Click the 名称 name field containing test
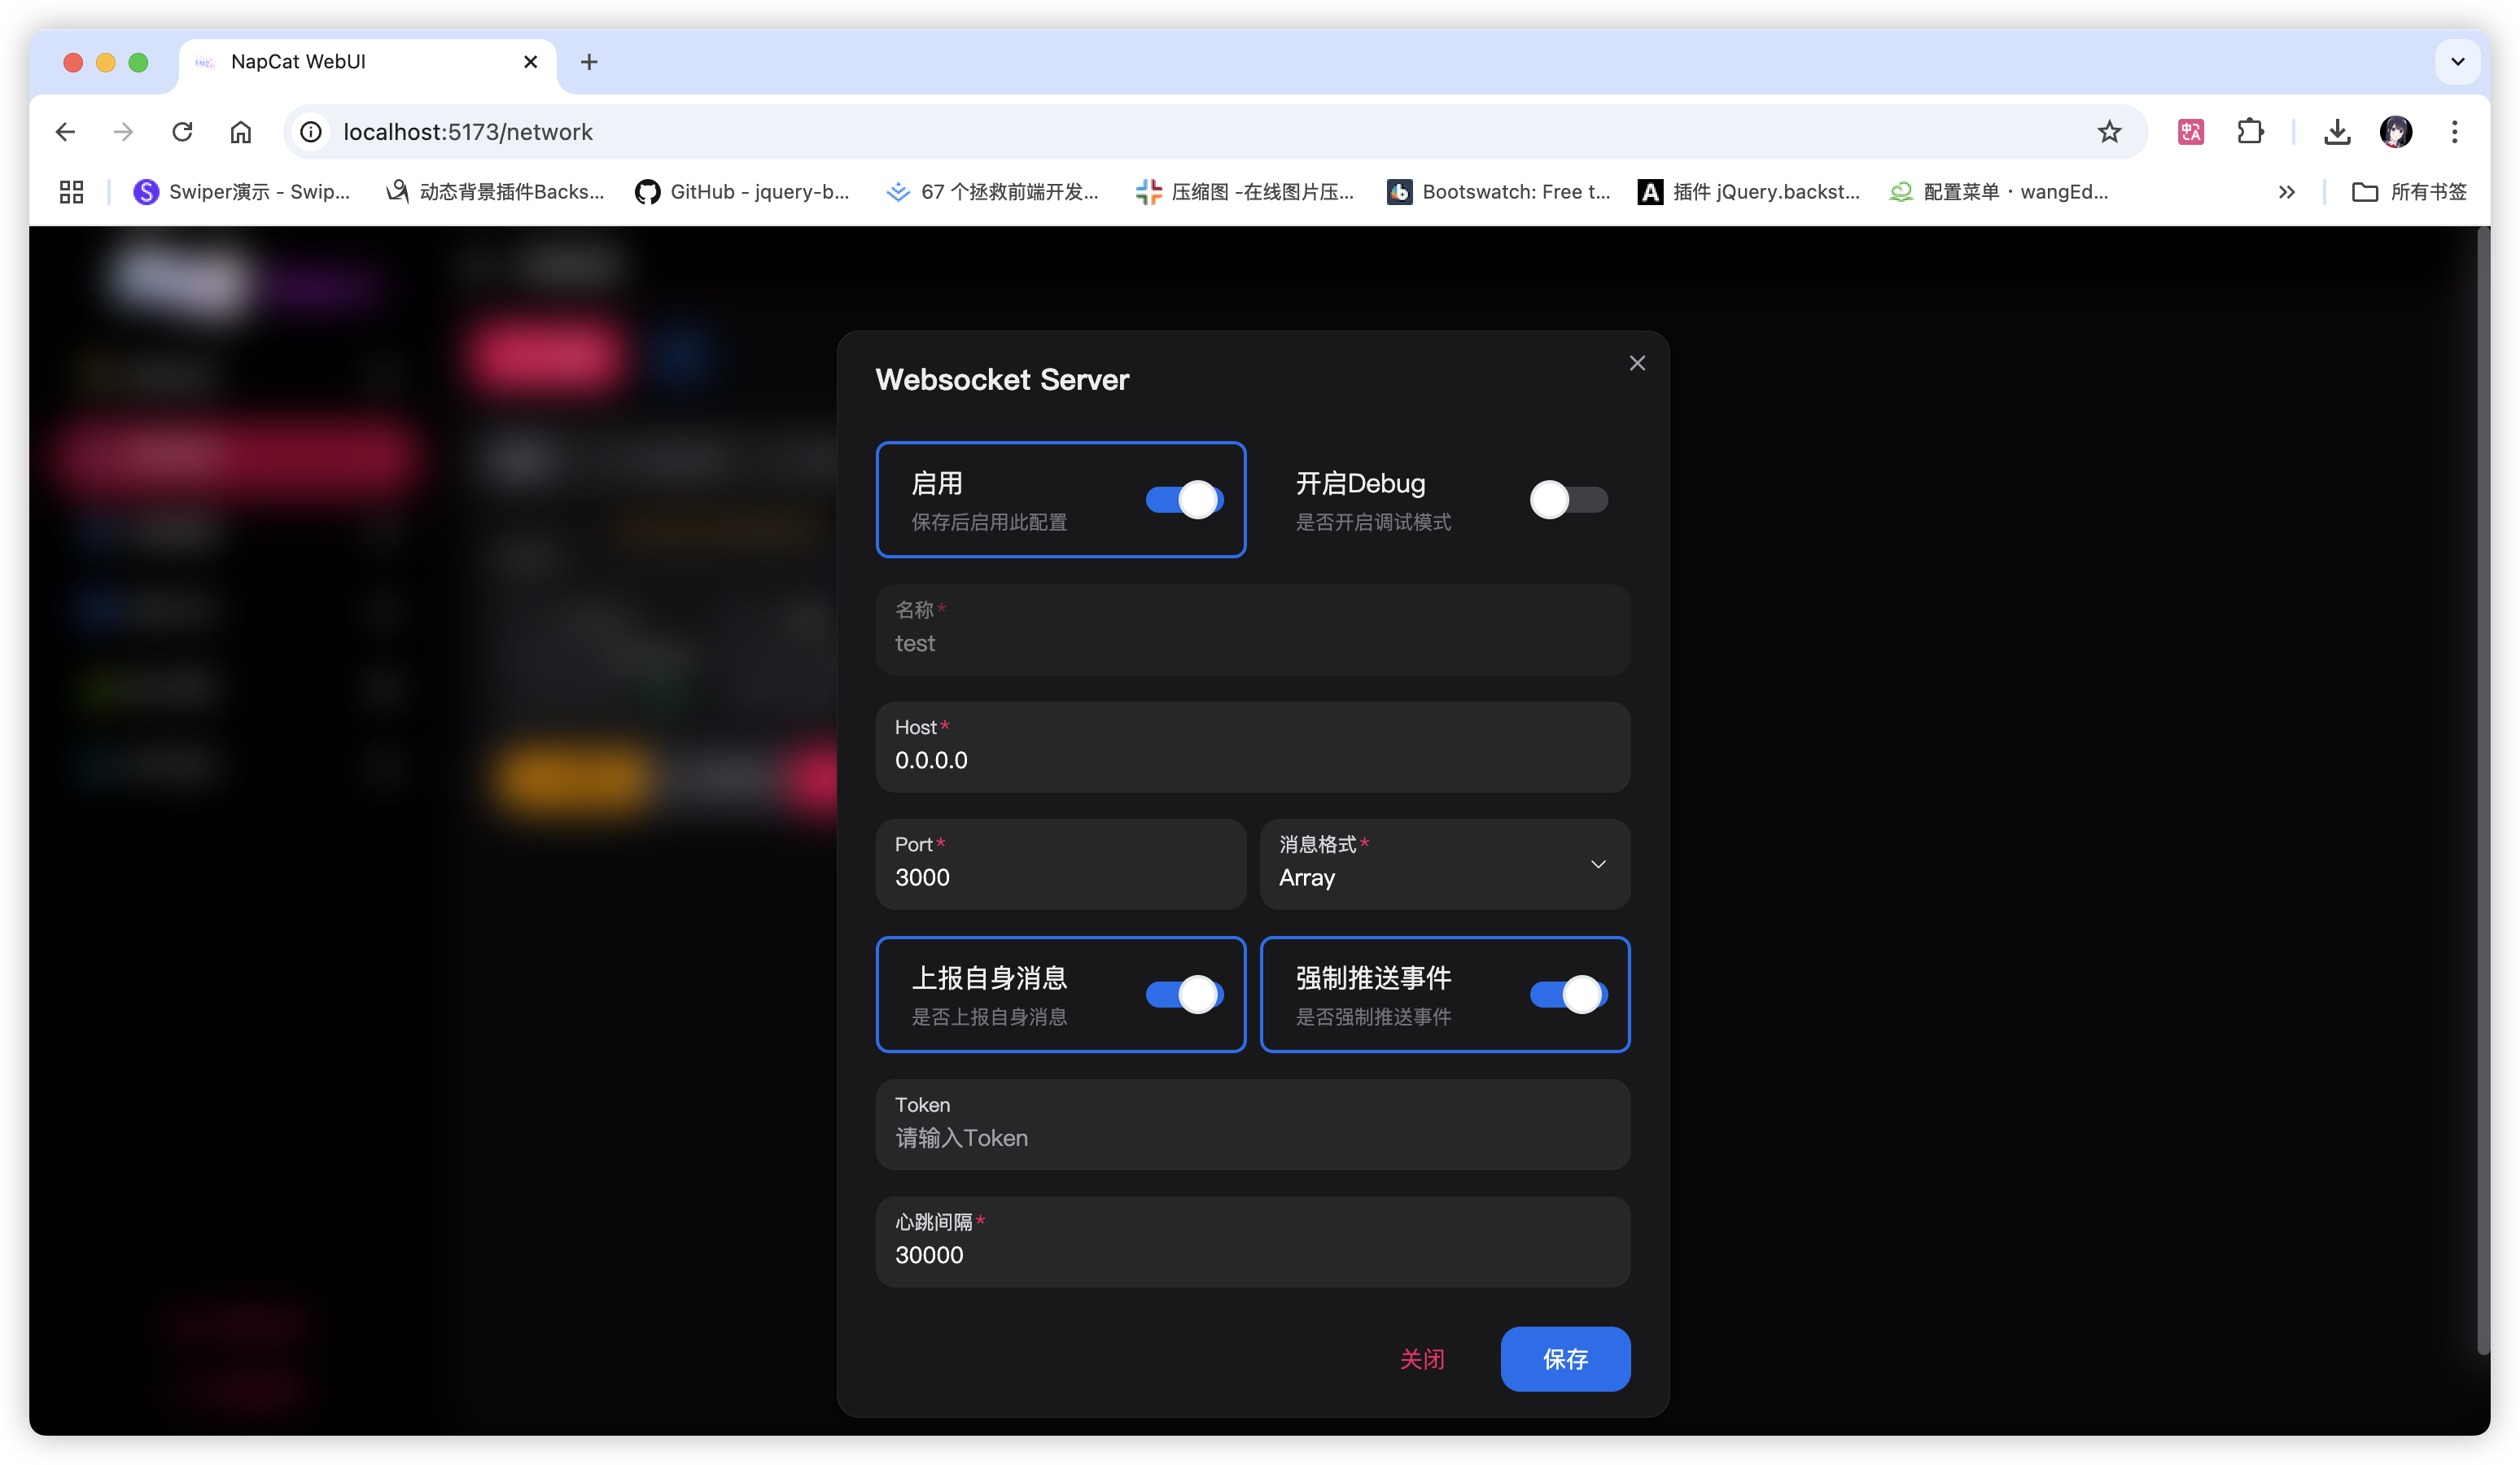 [1253, 629]
